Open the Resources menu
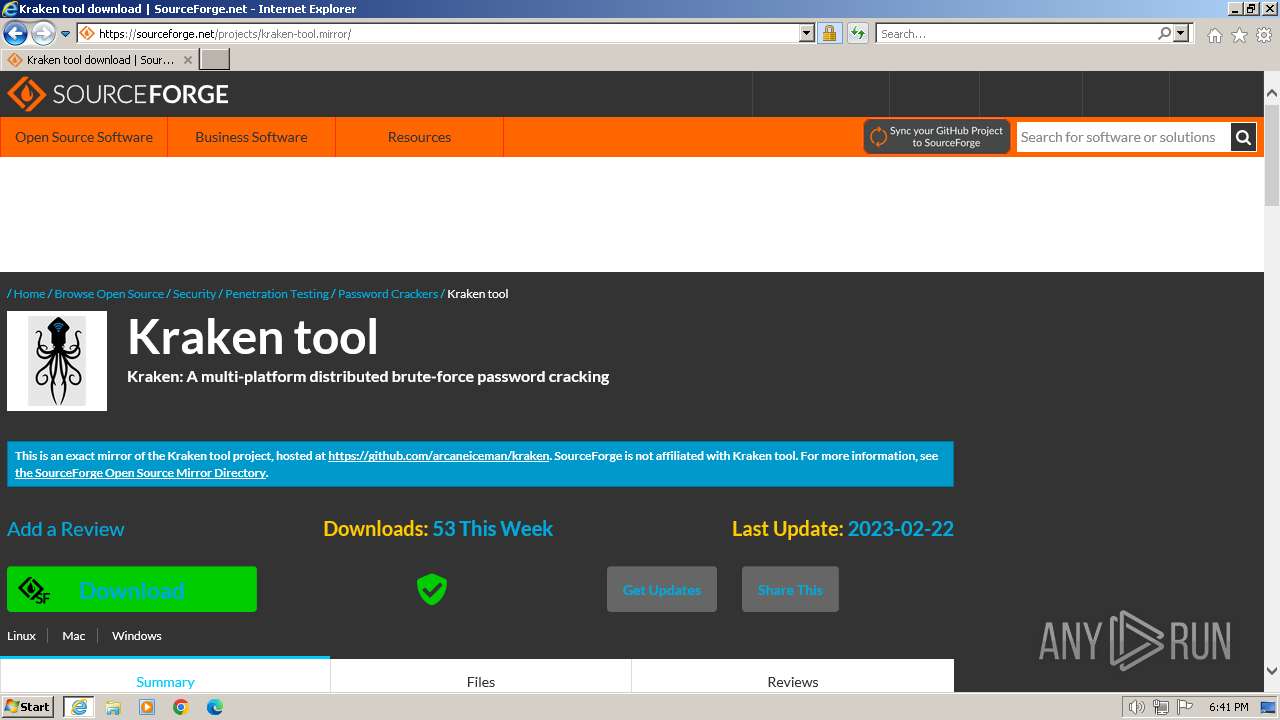 (x=419, y=137)
